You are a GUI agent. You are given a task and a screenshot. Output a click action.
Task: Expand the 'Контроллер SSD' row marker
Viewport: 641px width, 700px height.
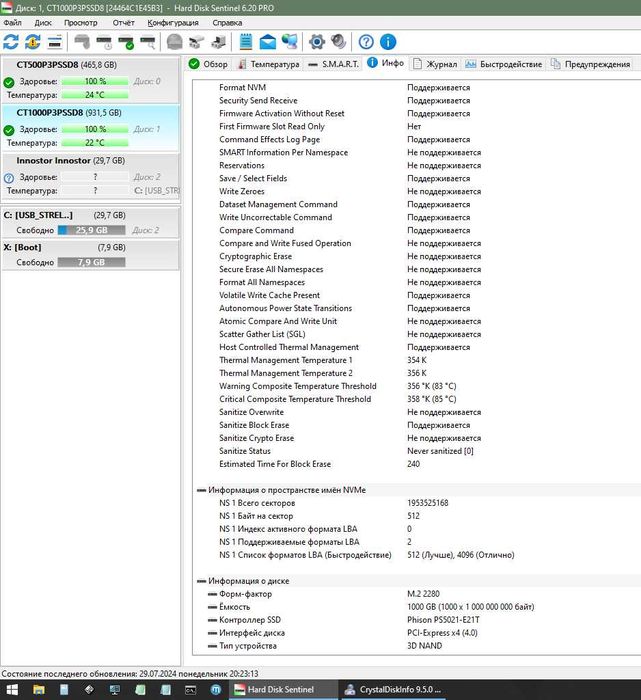[x=212, y=620]
